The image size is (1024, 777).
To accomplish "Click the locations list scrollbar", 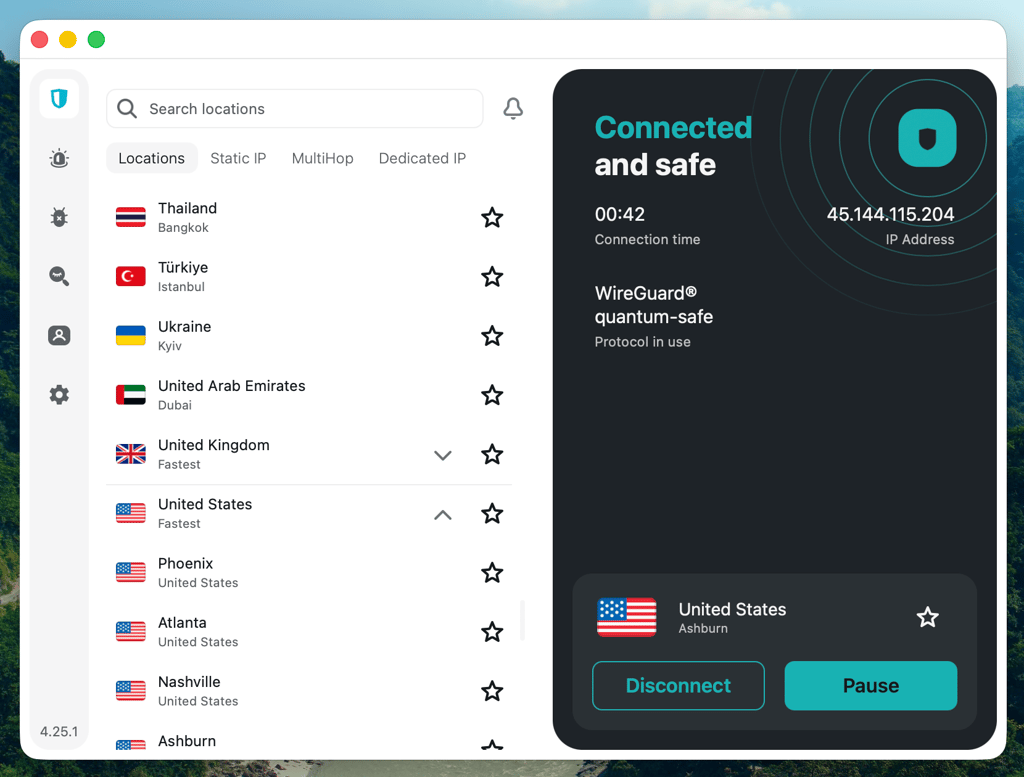I will coord(522,620).
